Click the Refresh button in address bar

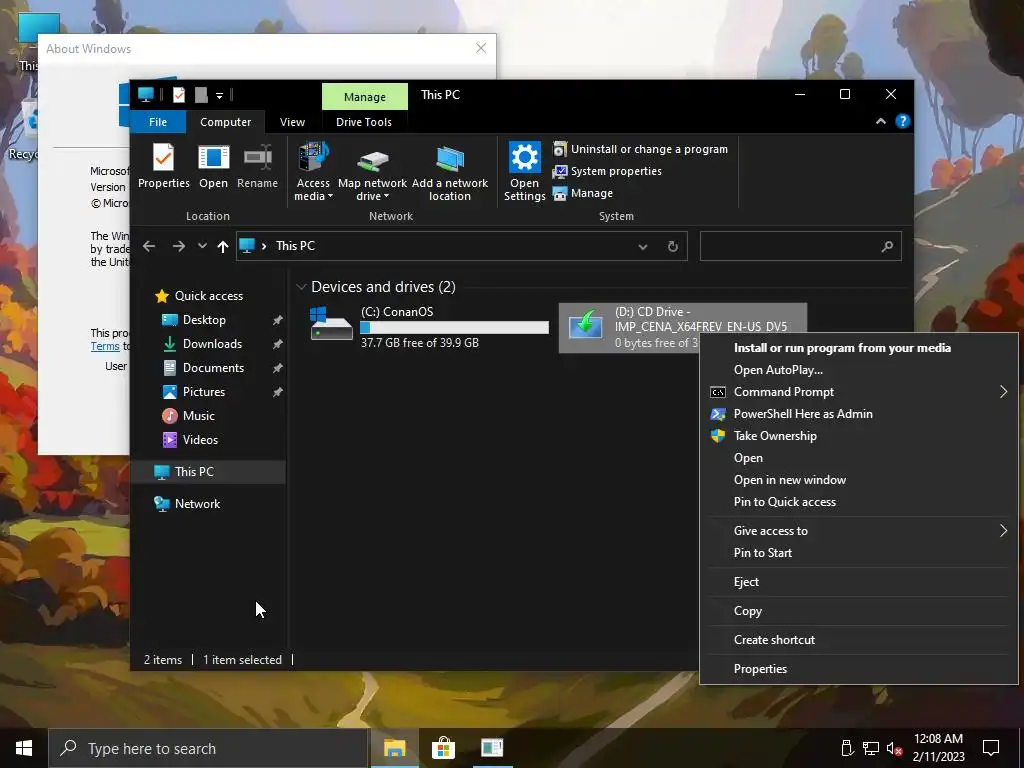pyautogui.click(x=673, y=246)
